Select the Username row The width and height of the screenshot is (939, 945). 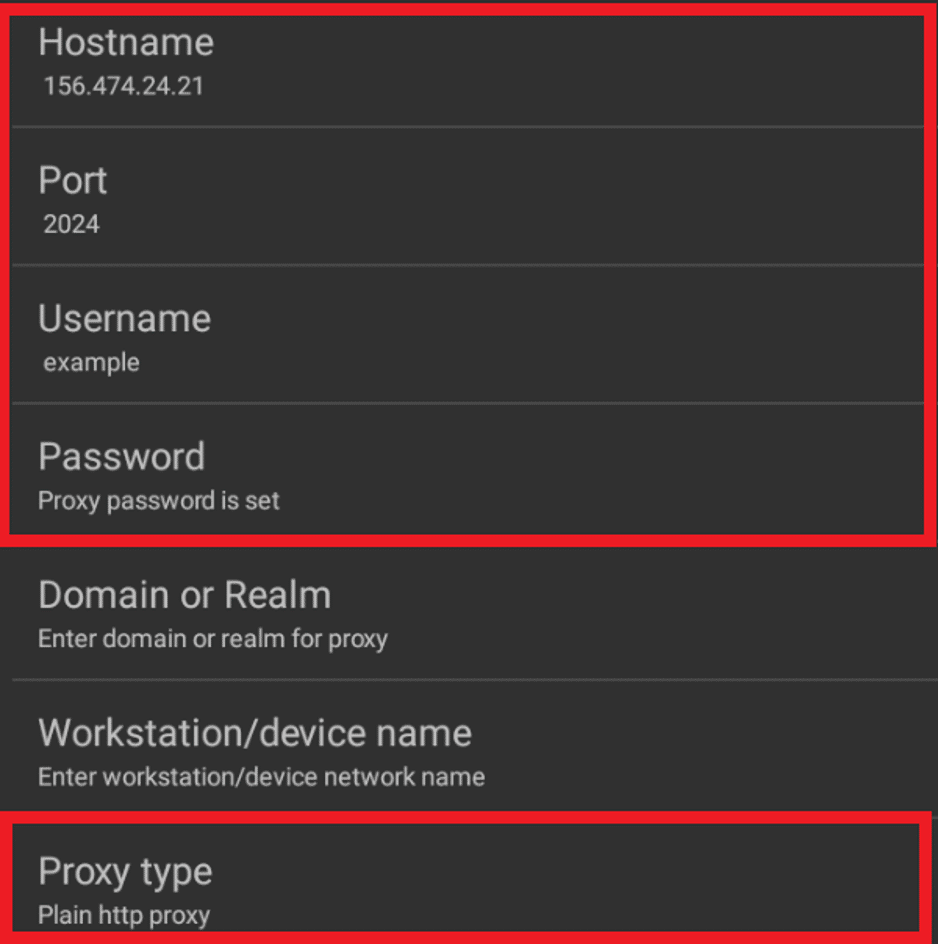[470, 336]
